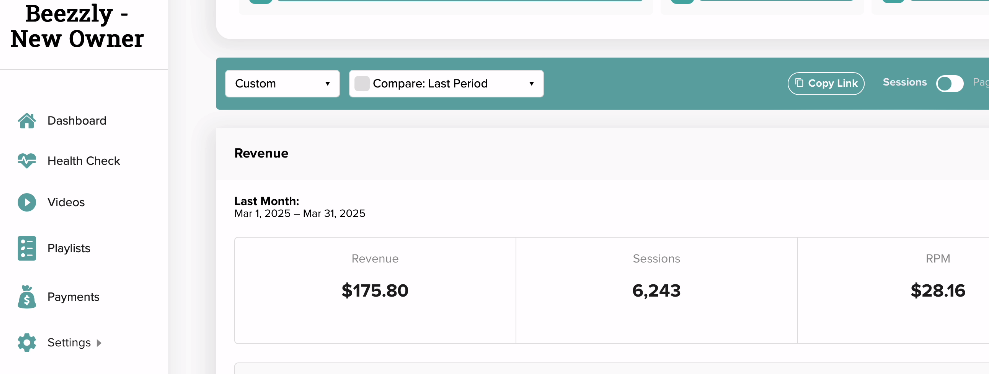
Task: Open the Compare: Last Period dropdown
Action: (x=447, y=83)
